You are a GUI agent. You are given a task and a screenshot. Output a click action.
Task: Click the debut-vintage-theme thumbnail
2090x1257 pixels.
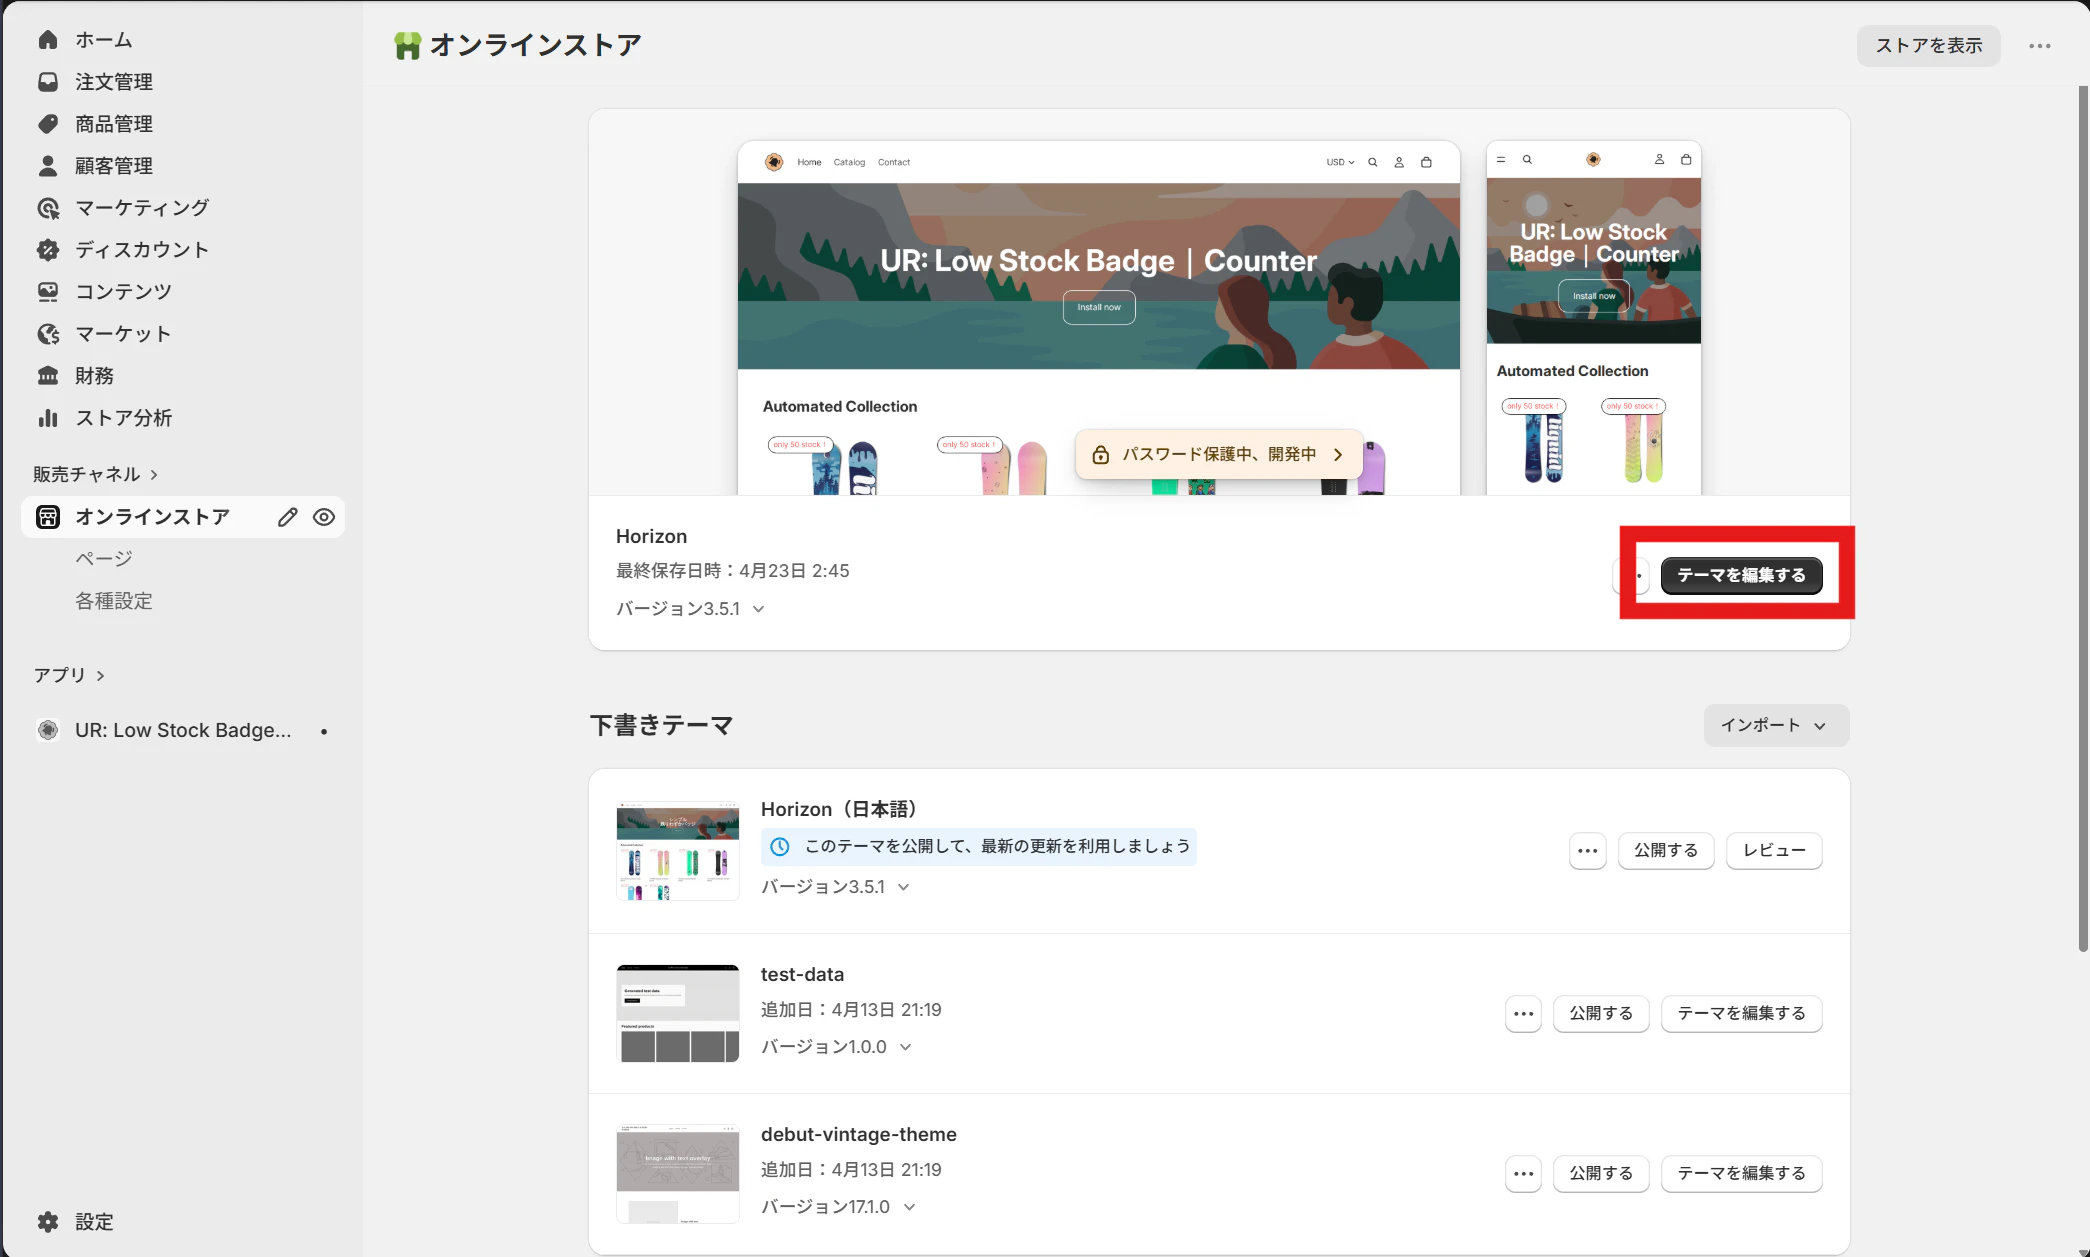click(x=678, y=1173)
